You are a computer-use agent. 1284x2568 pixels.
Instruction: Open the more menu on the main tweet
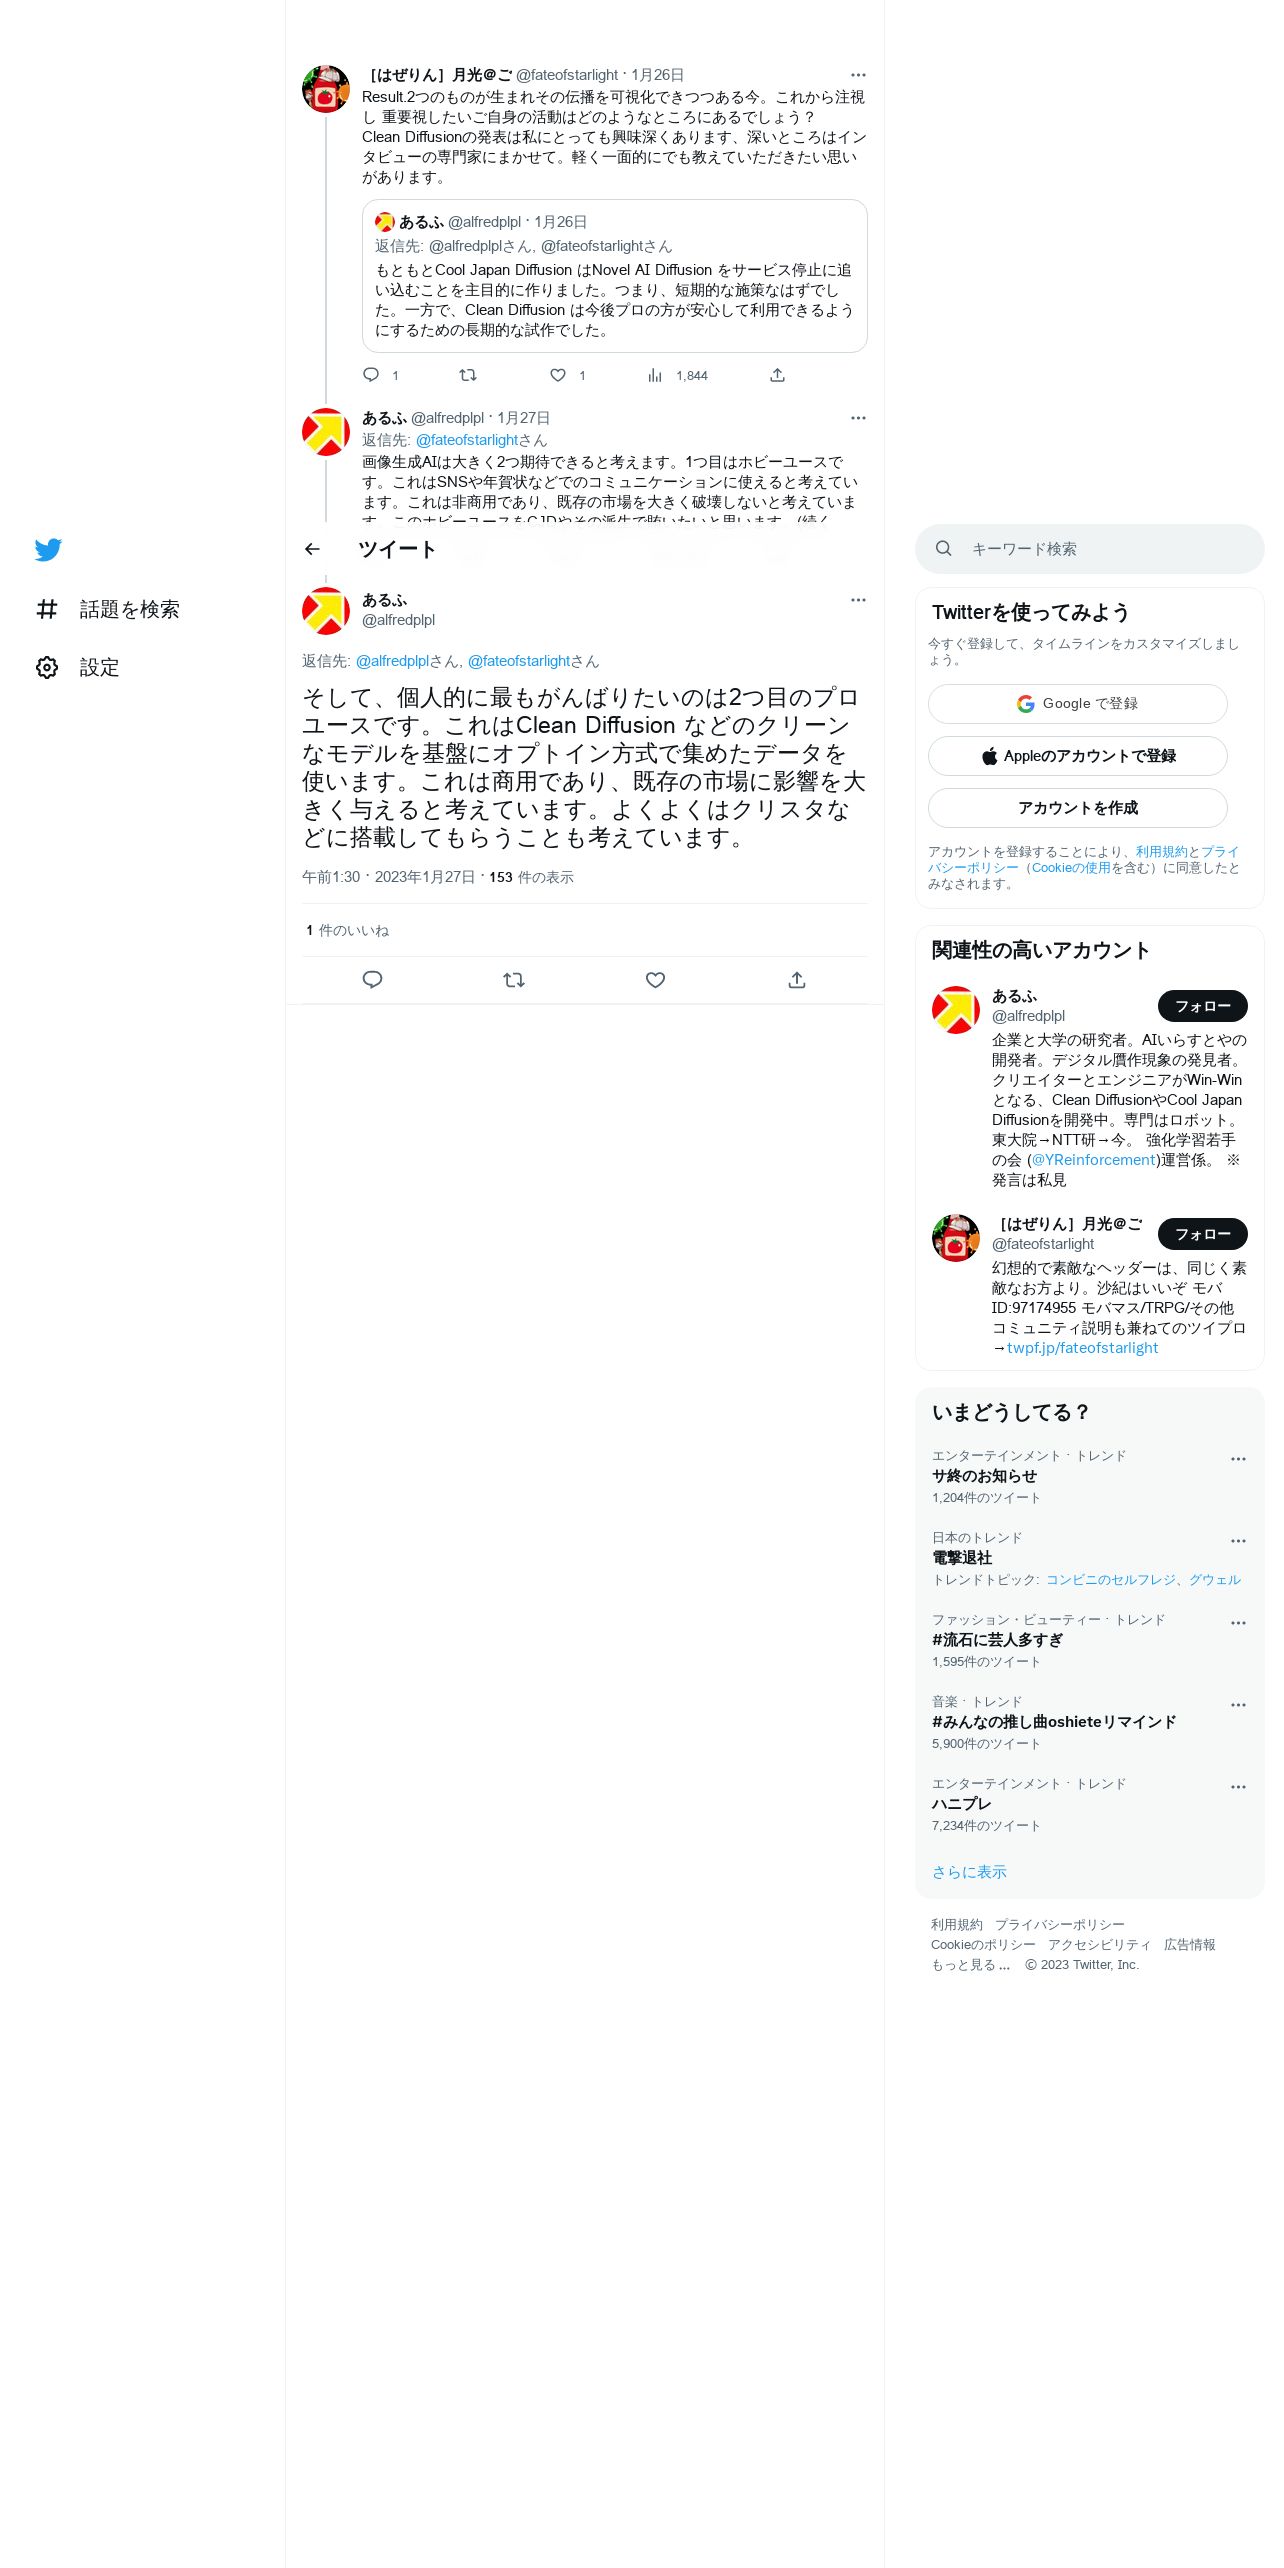pos(858,600)
